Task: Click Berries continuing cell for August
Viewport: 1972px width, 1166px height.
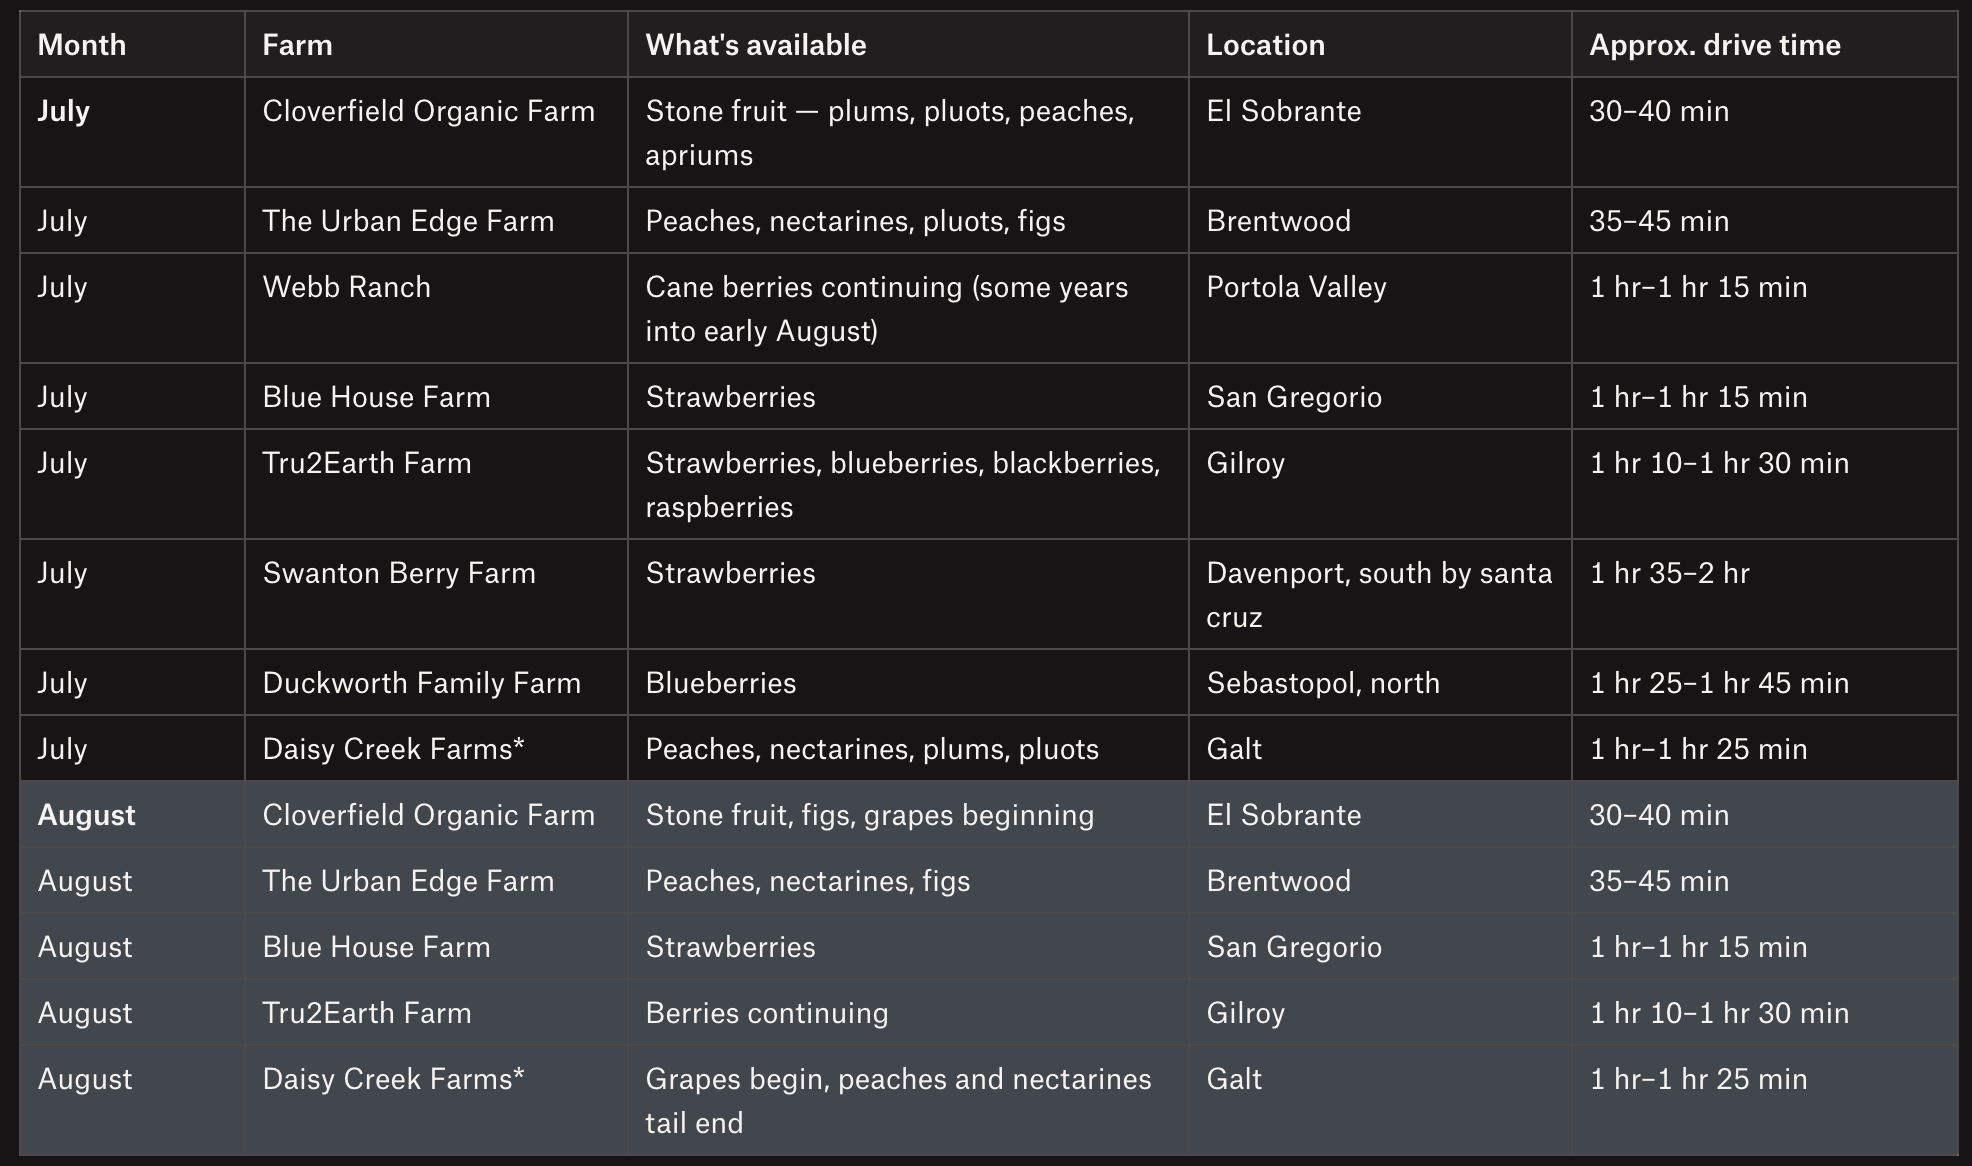Action: (767, 1013)
